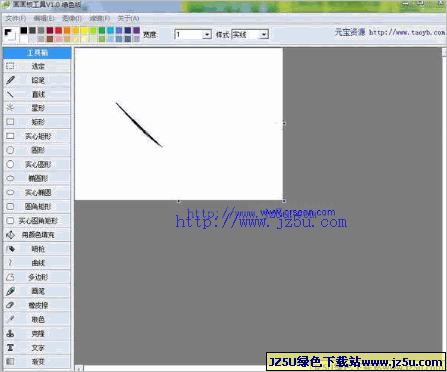The image size is (447, 372).
Task: Select the 选定 selection tool
Action: (x=37, y=66)
